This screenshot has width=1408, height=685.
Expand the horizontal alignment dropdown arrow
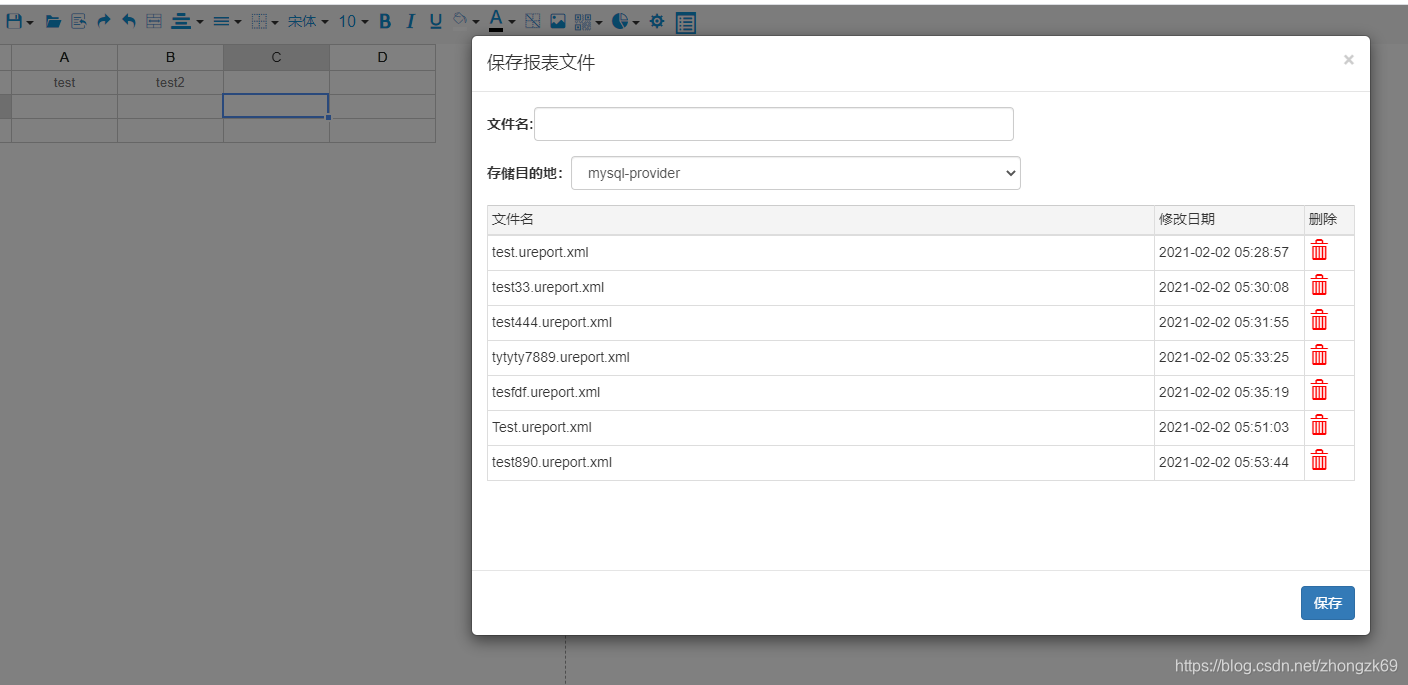(200, 22)
